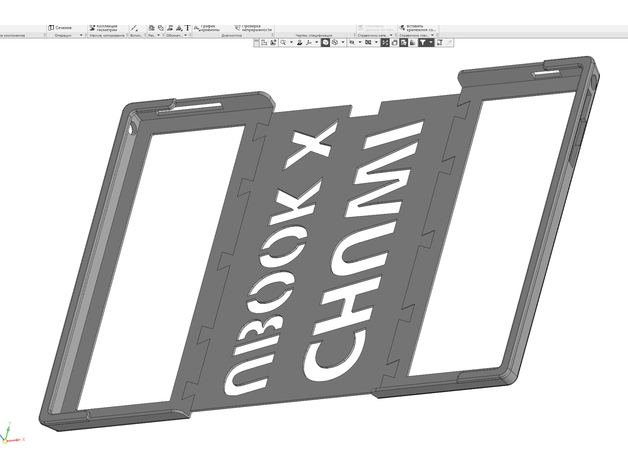628x472 pixels.
Task: Click the Сечение section tool
Action: click(x=65, y=27)
